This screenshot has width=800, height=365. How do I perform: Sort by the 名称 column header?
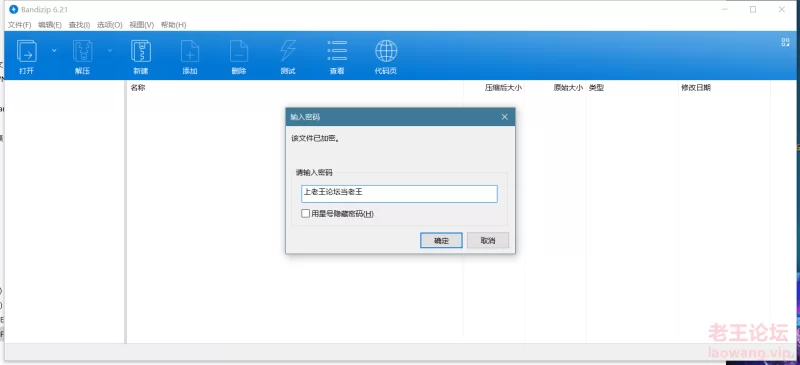[x=138, y=88]
